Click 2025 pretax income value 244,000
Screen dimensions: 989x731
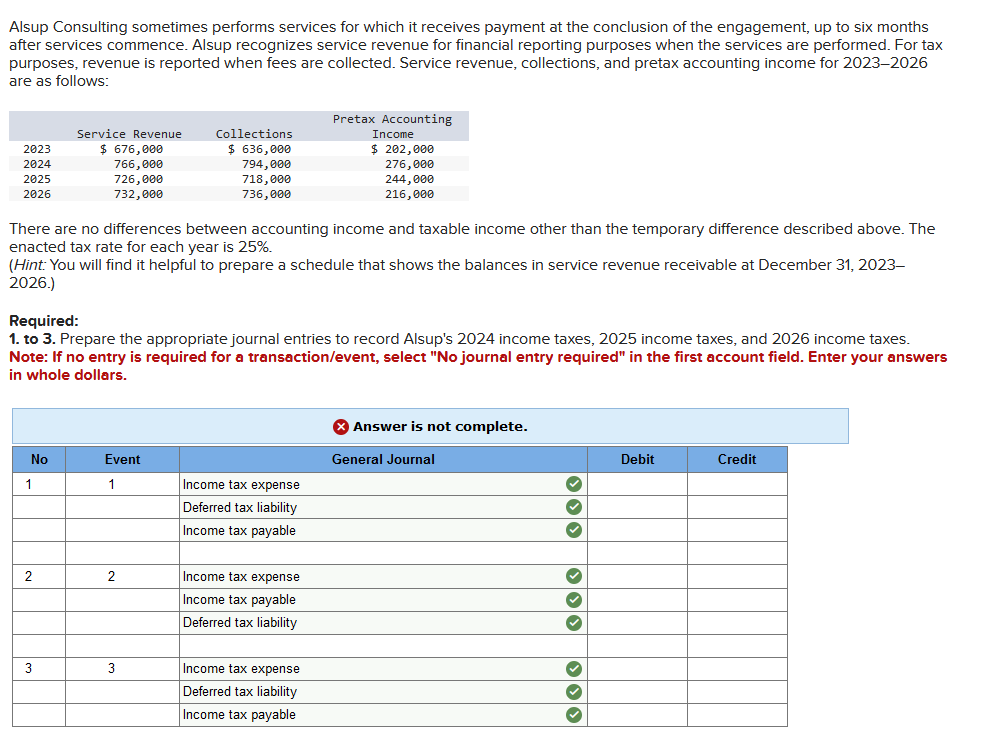tap(409, 179)
